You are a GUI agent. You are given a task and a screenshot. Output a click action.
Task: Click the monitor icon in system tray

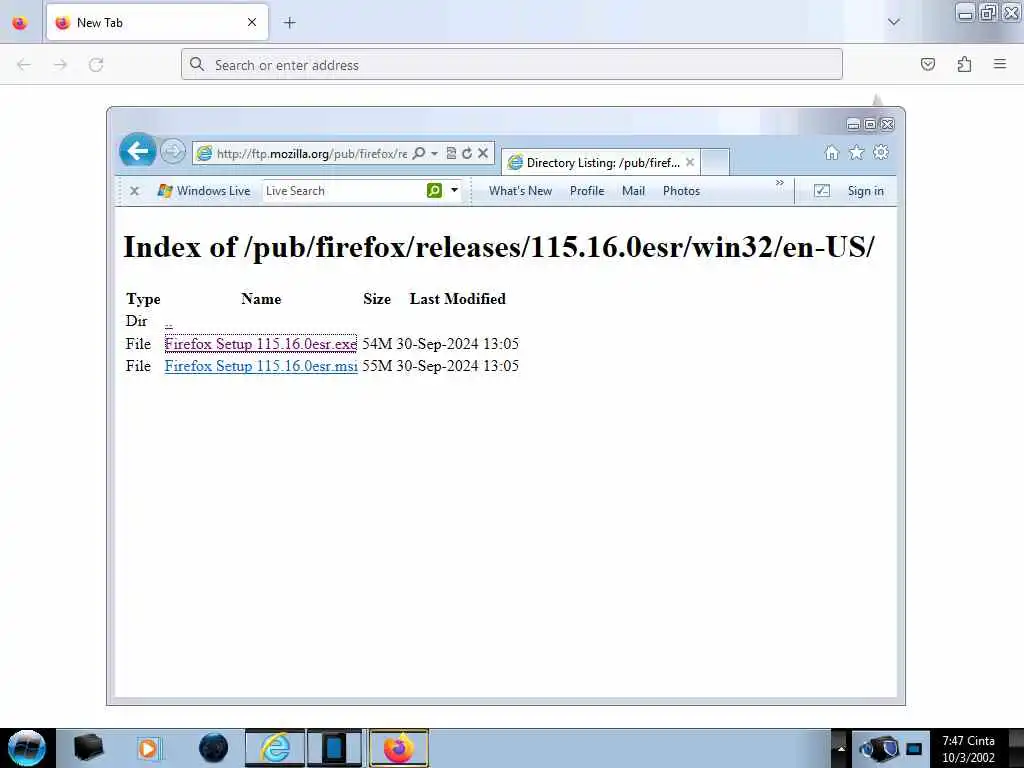pyautogui.click(x=914, y=748)
